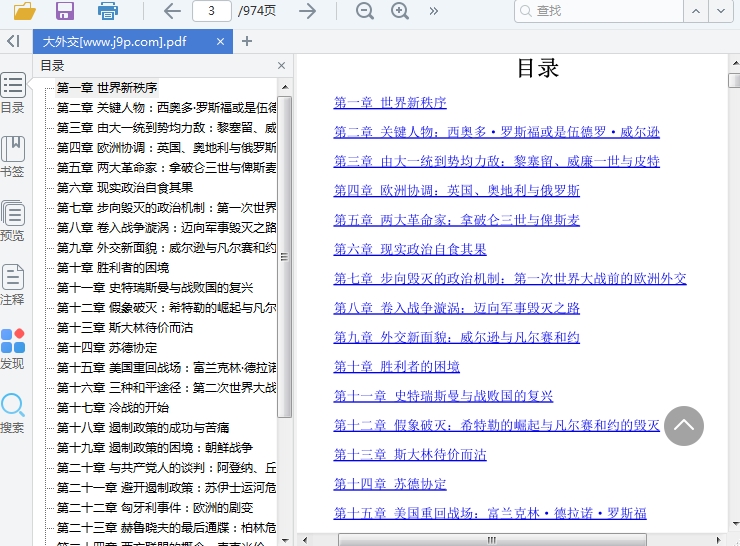The height and width of the screenshot is (546, 740).
Task: Select 第一章 世界新秩序 in the outline tree
Action: [x=107, y=88]
